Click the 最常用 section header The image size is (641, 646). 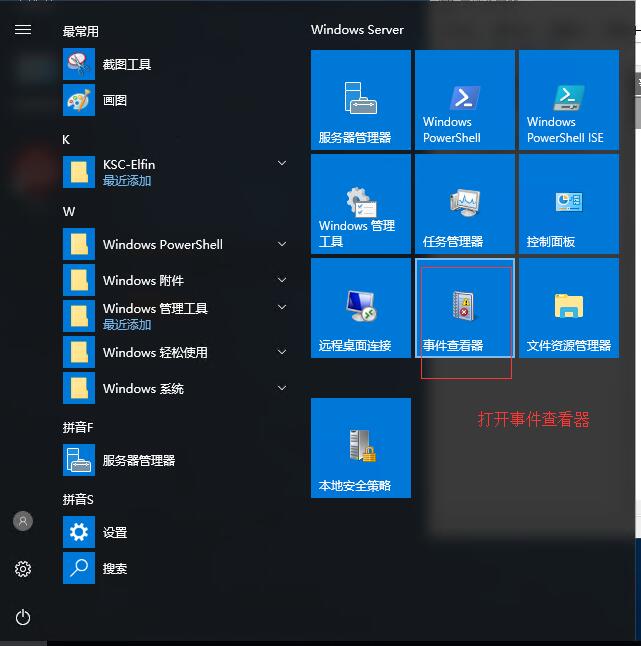(x=80, y=31)
